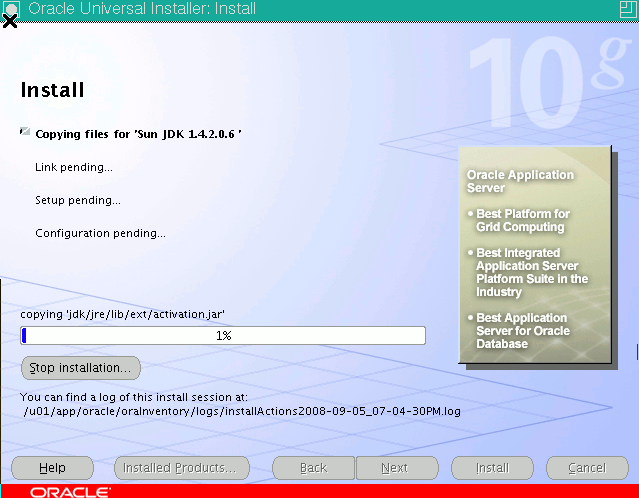Click the 'Configuration pending...' status text
The width and height of the screenshot is (639, 498).
(100, 233)
